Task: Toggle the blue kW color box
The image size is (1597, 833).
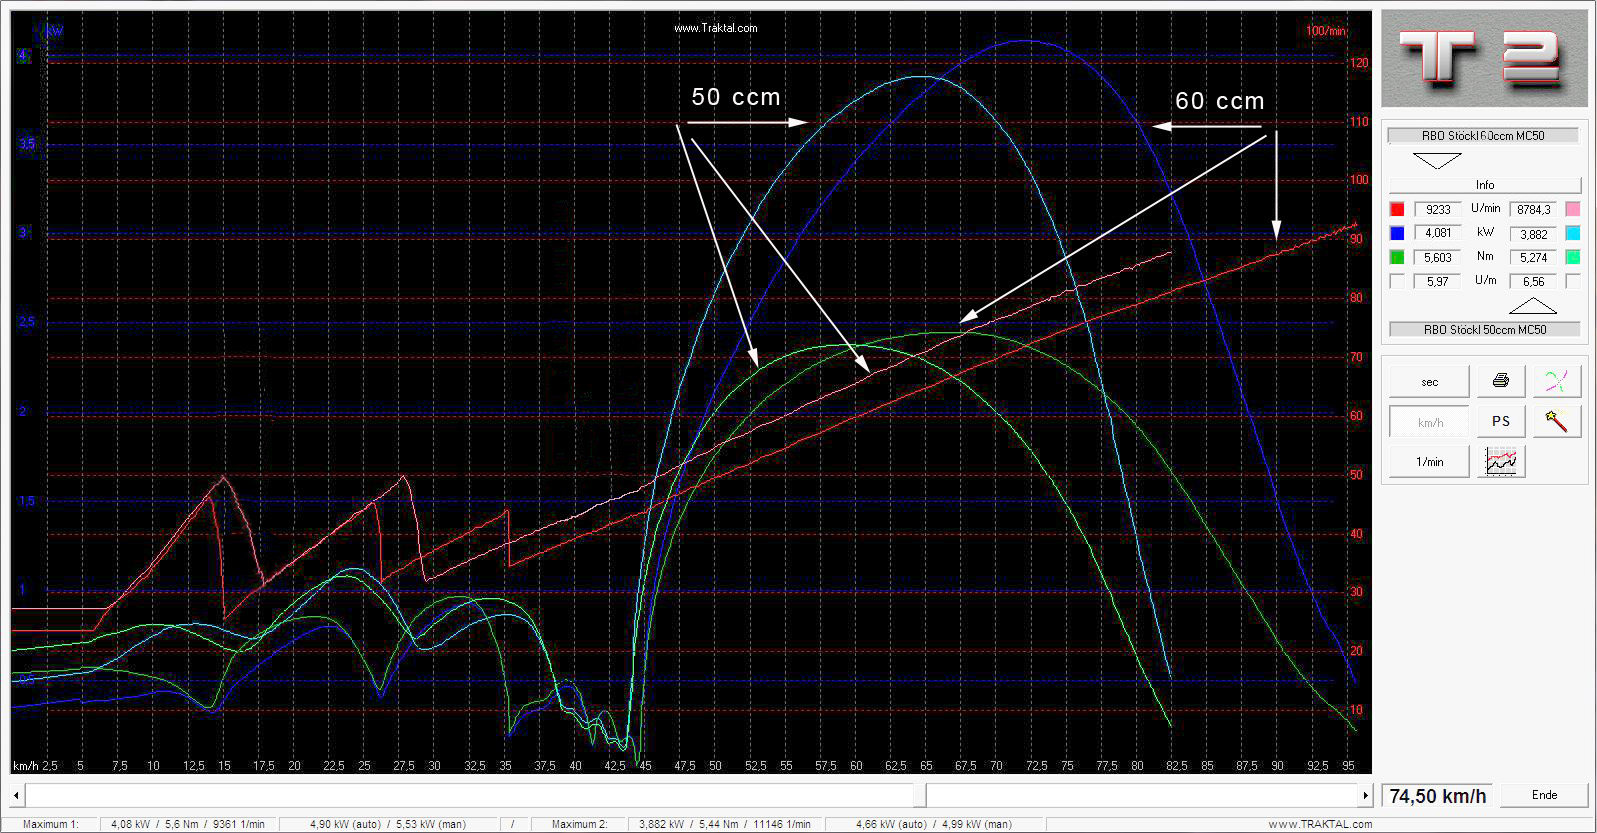Action: [x=1397, y=233]
